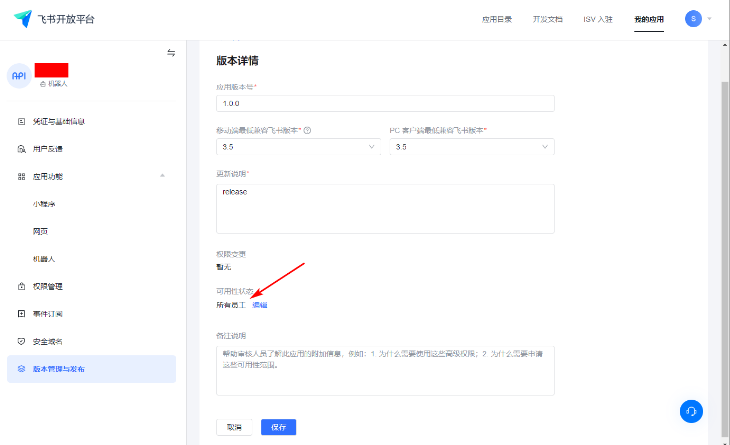Open the PC client minimum version dropdown
The height and width of the screenshot is (445, 730).
472,147
